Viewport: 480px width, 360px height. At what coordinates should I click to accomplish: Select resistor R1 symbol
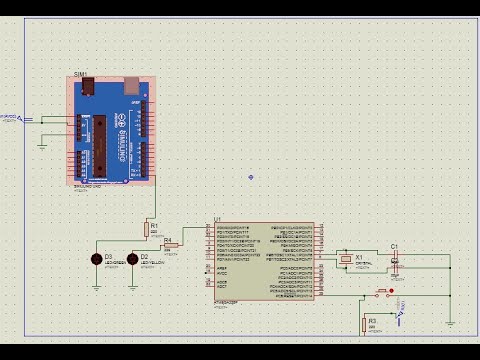(146, 229)
